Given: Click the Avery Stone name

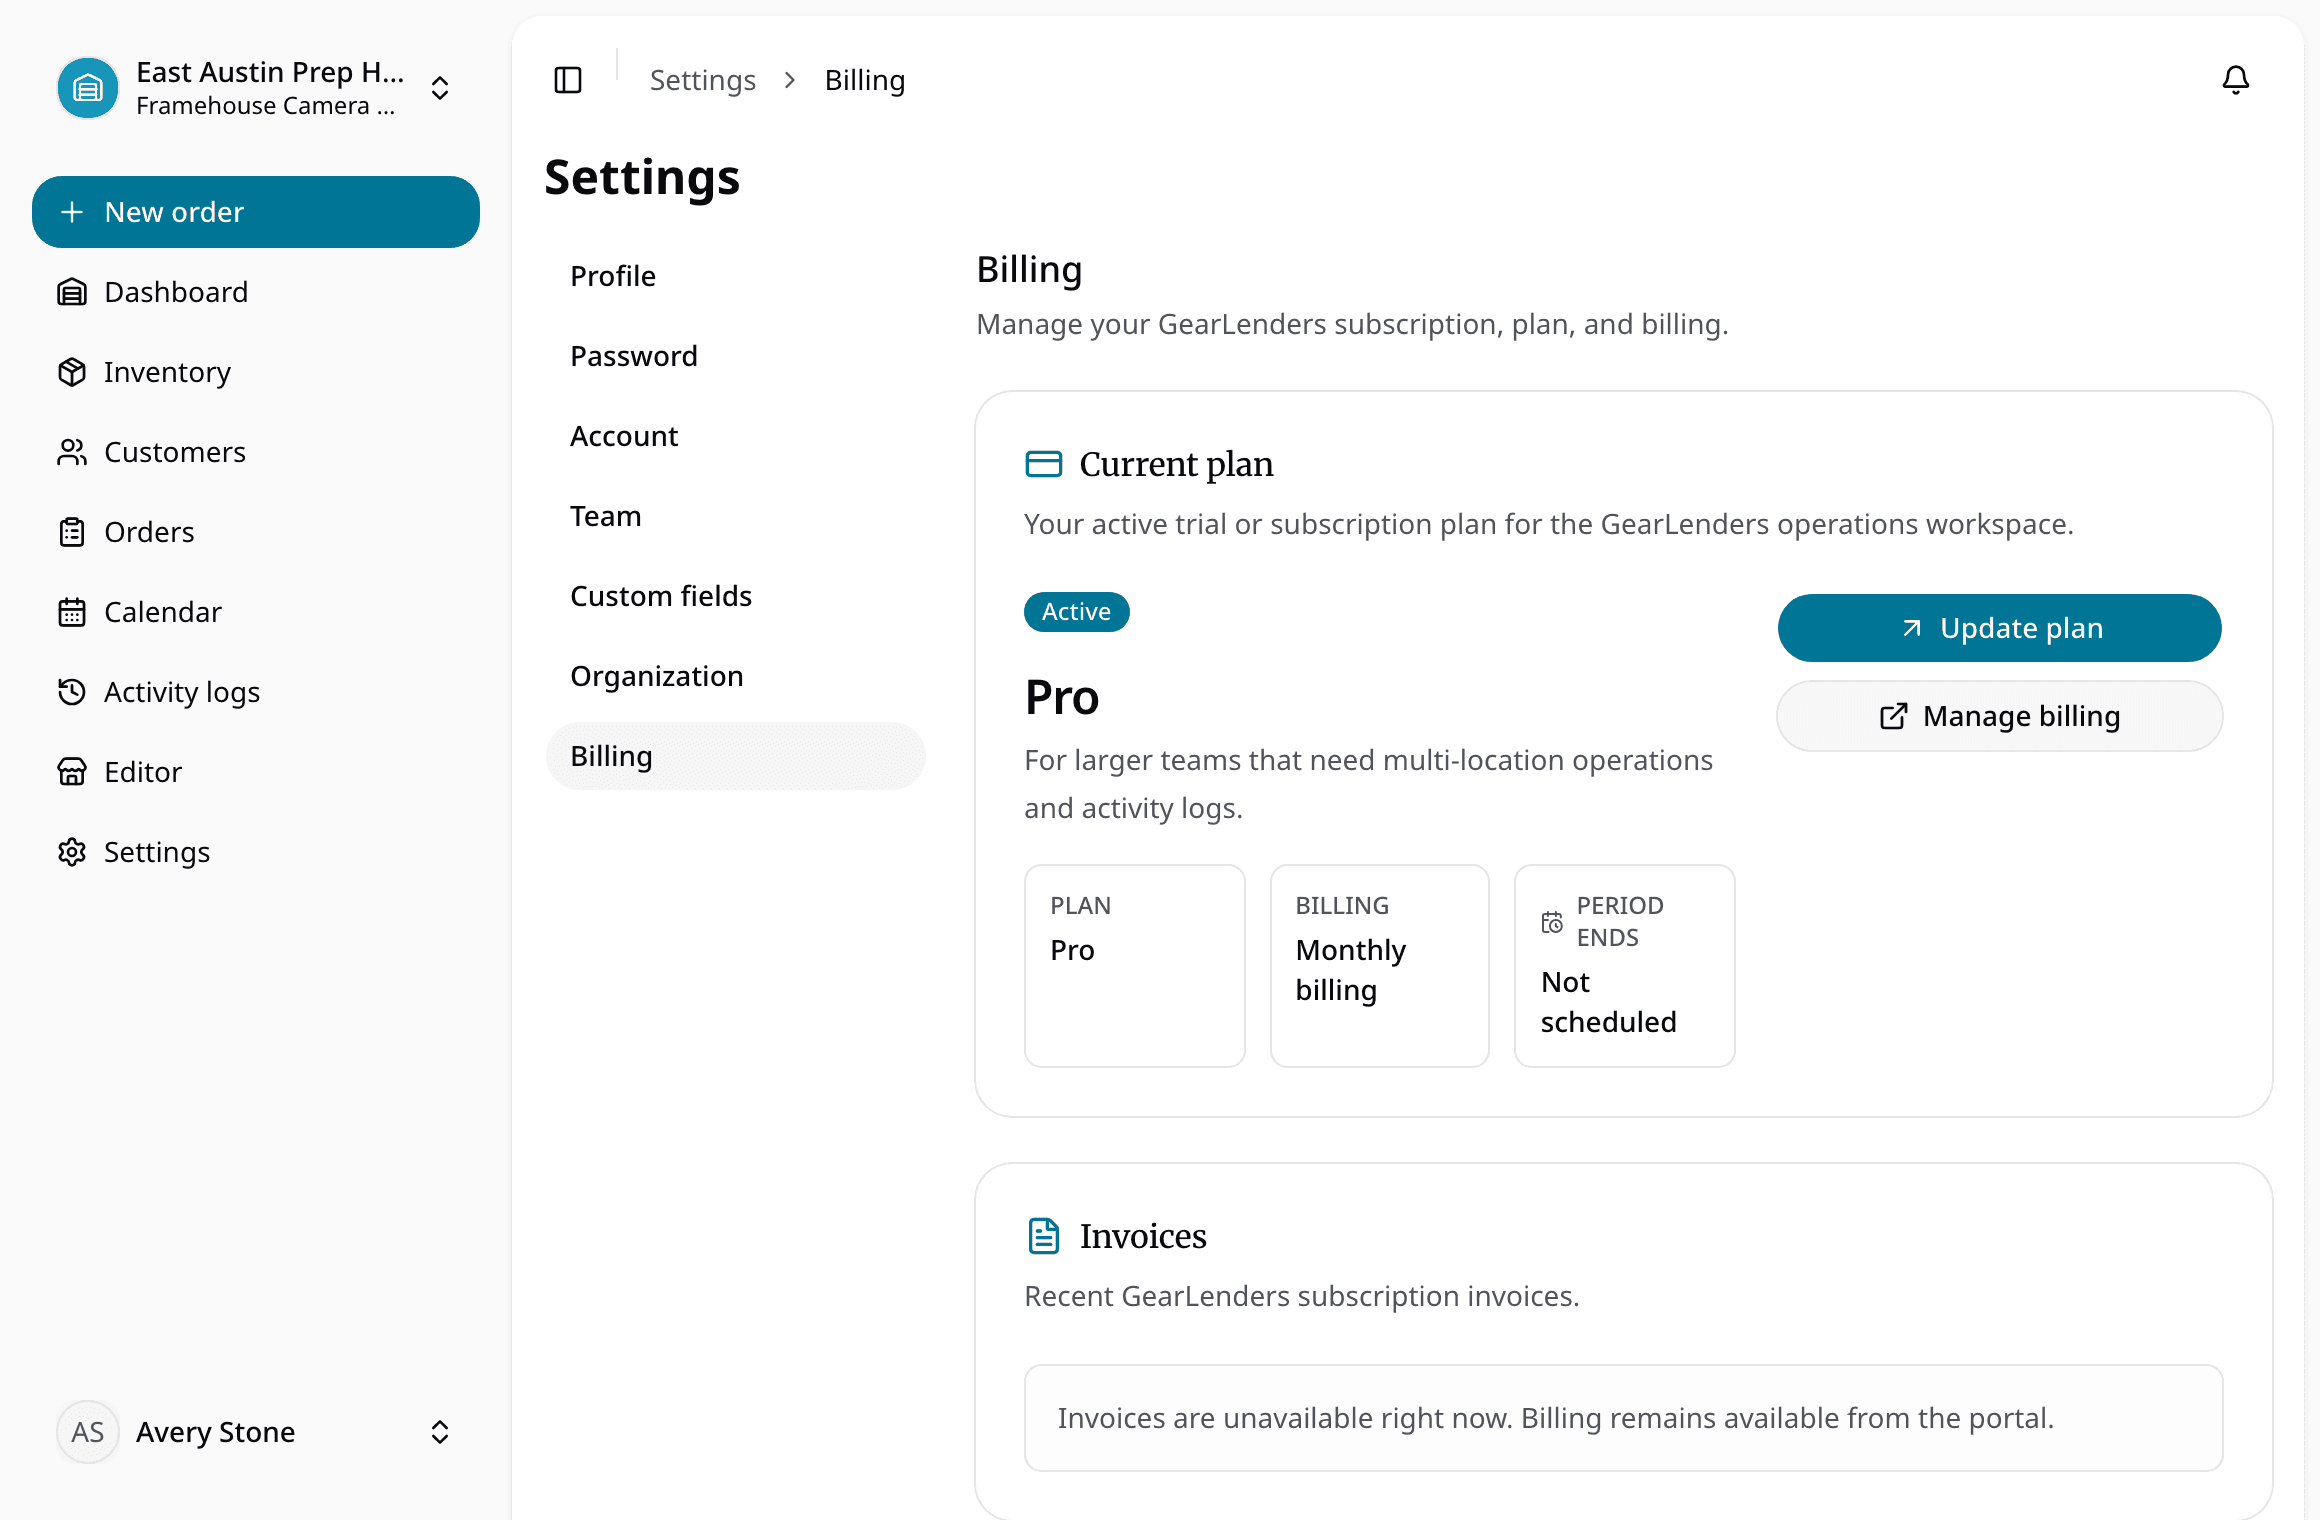Looking at the screenshot, I should 215,1432.
